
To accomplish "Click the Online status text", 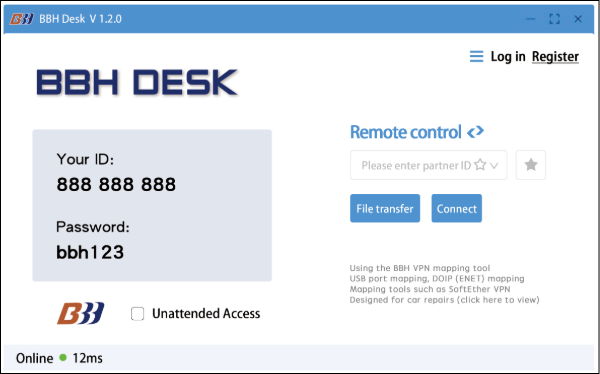I will pos(34,358).
